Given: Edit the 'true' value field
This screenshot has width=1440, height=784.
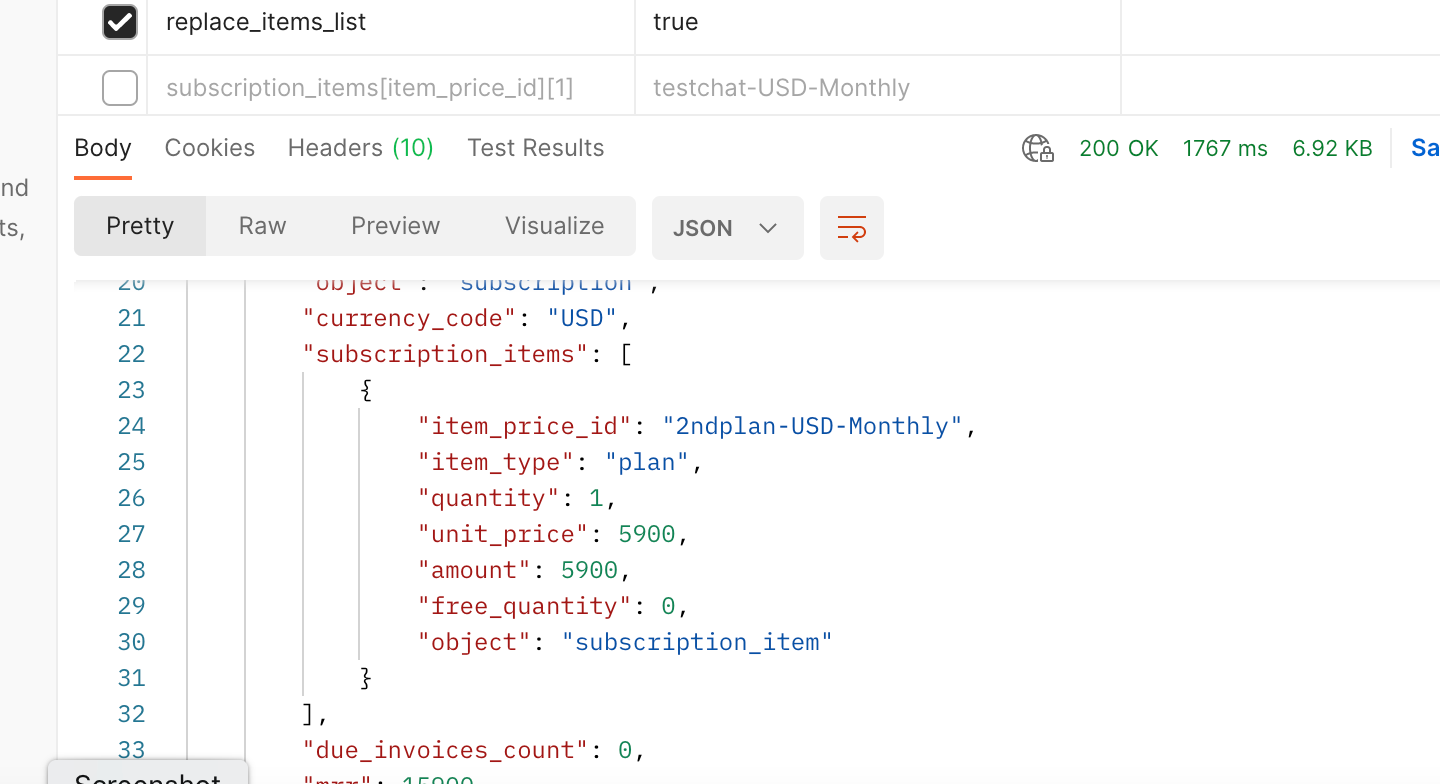Looking at the screenshot, I should (876, 22).
